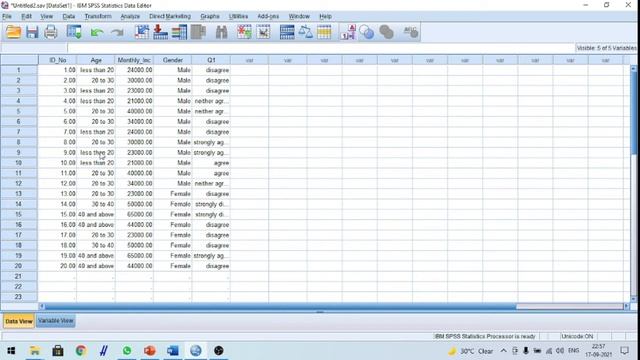Click Monthly_Inc cell 65000.00 in row 15
The image size is (640, 360).
(134, 214)
